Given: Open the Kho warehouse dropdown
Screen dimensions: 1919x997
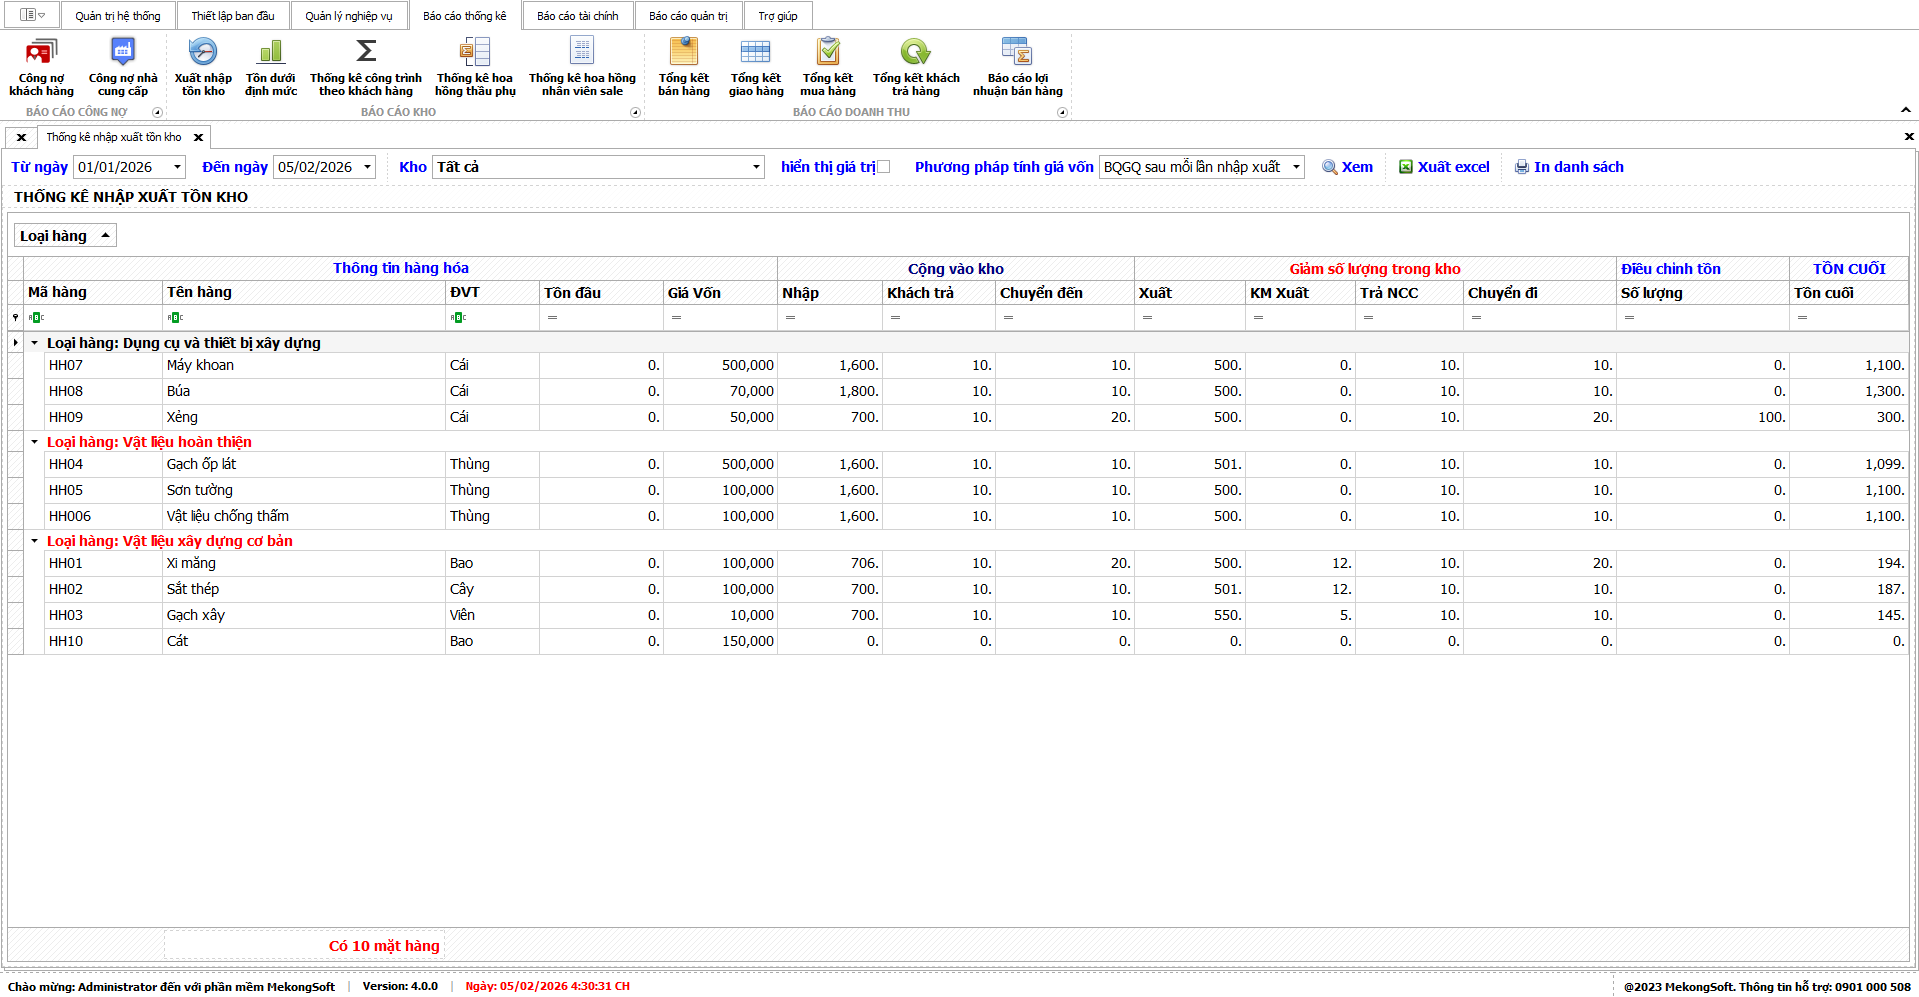Looking at the screenshot, I should pos(756,167).
